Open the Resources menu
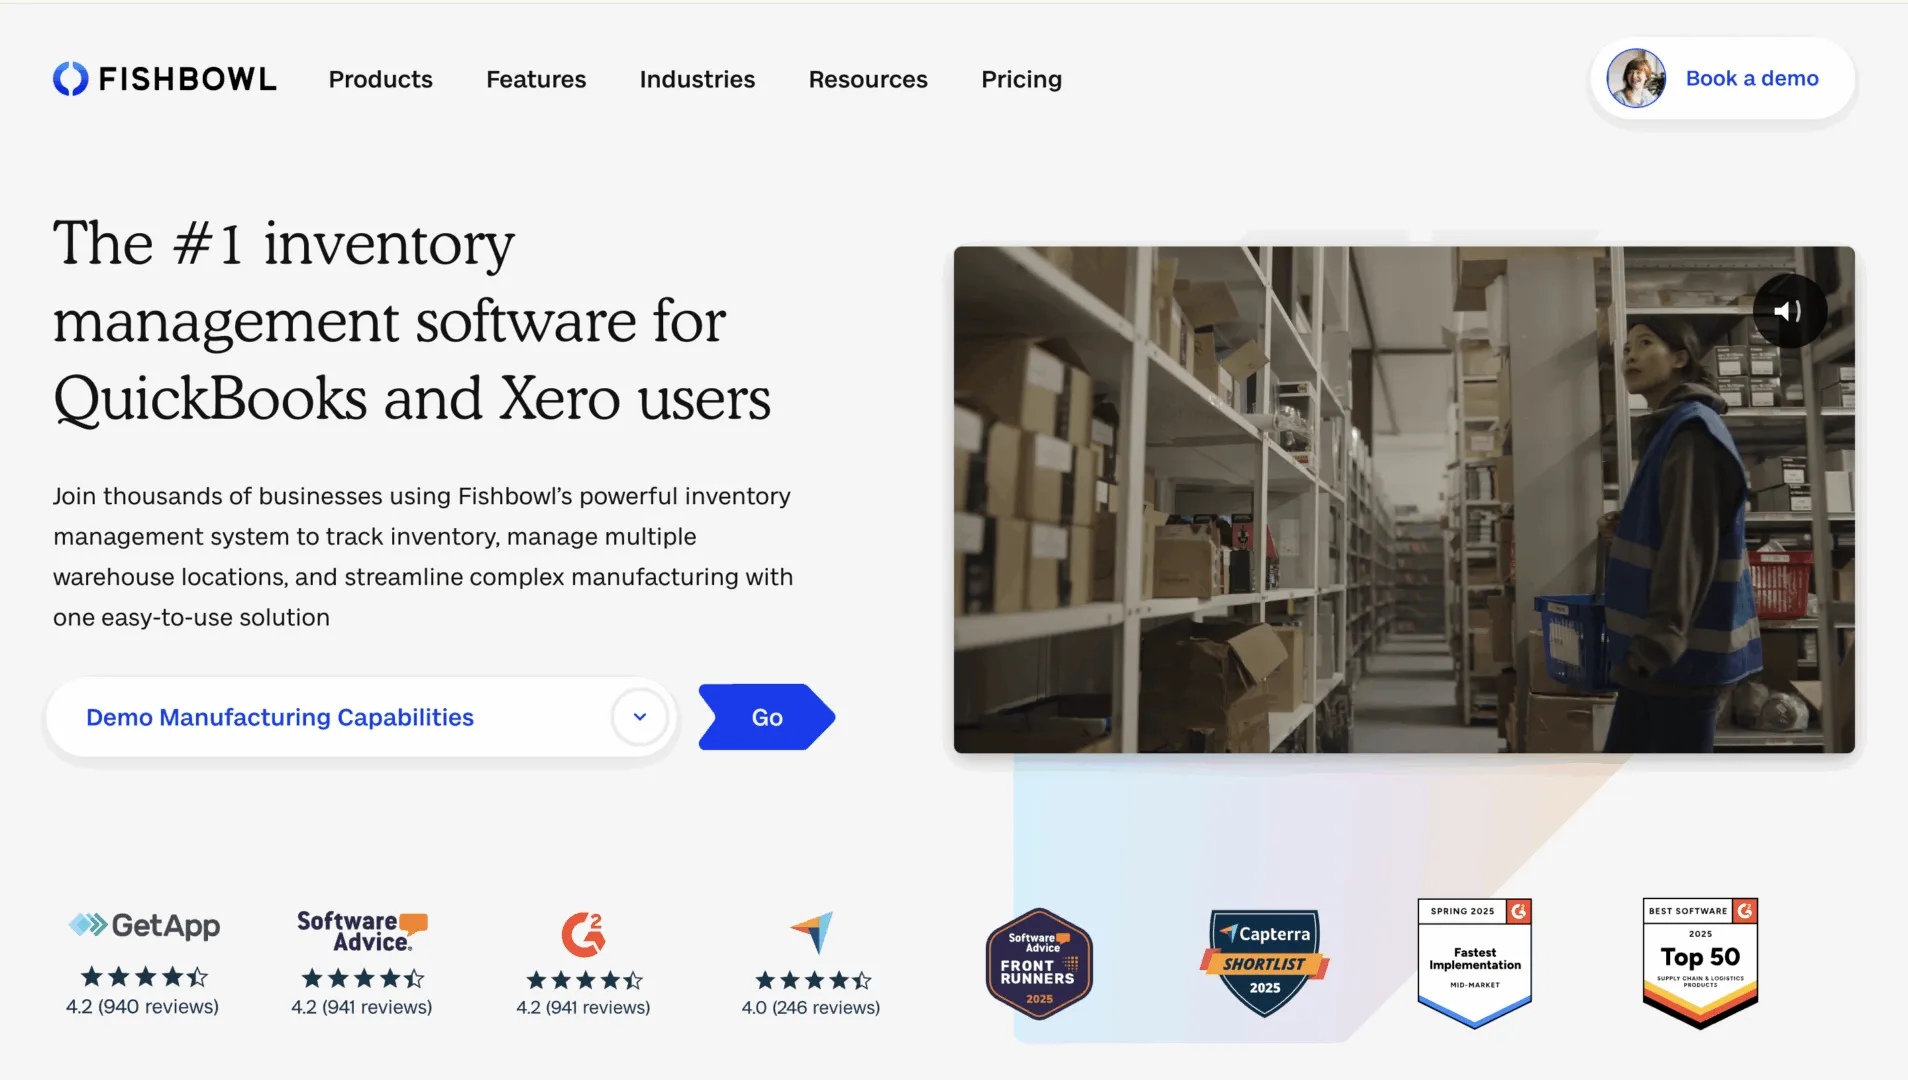 tap(868, 79)
